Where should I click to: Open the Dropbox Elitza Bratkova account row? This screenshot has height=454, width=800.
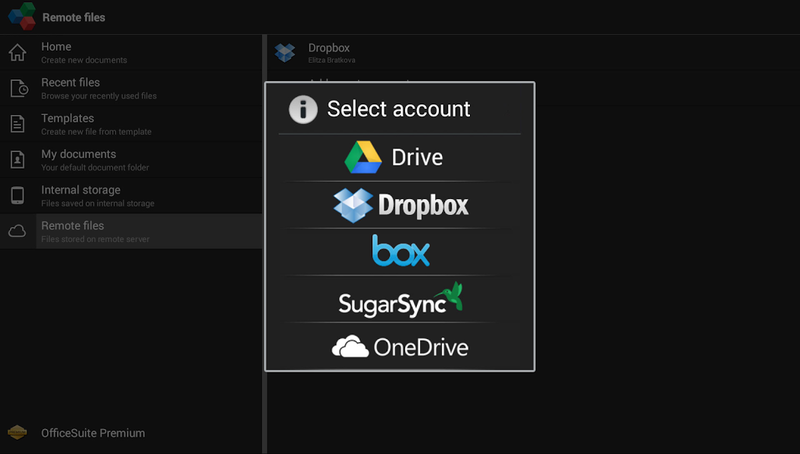pos(533,53)
